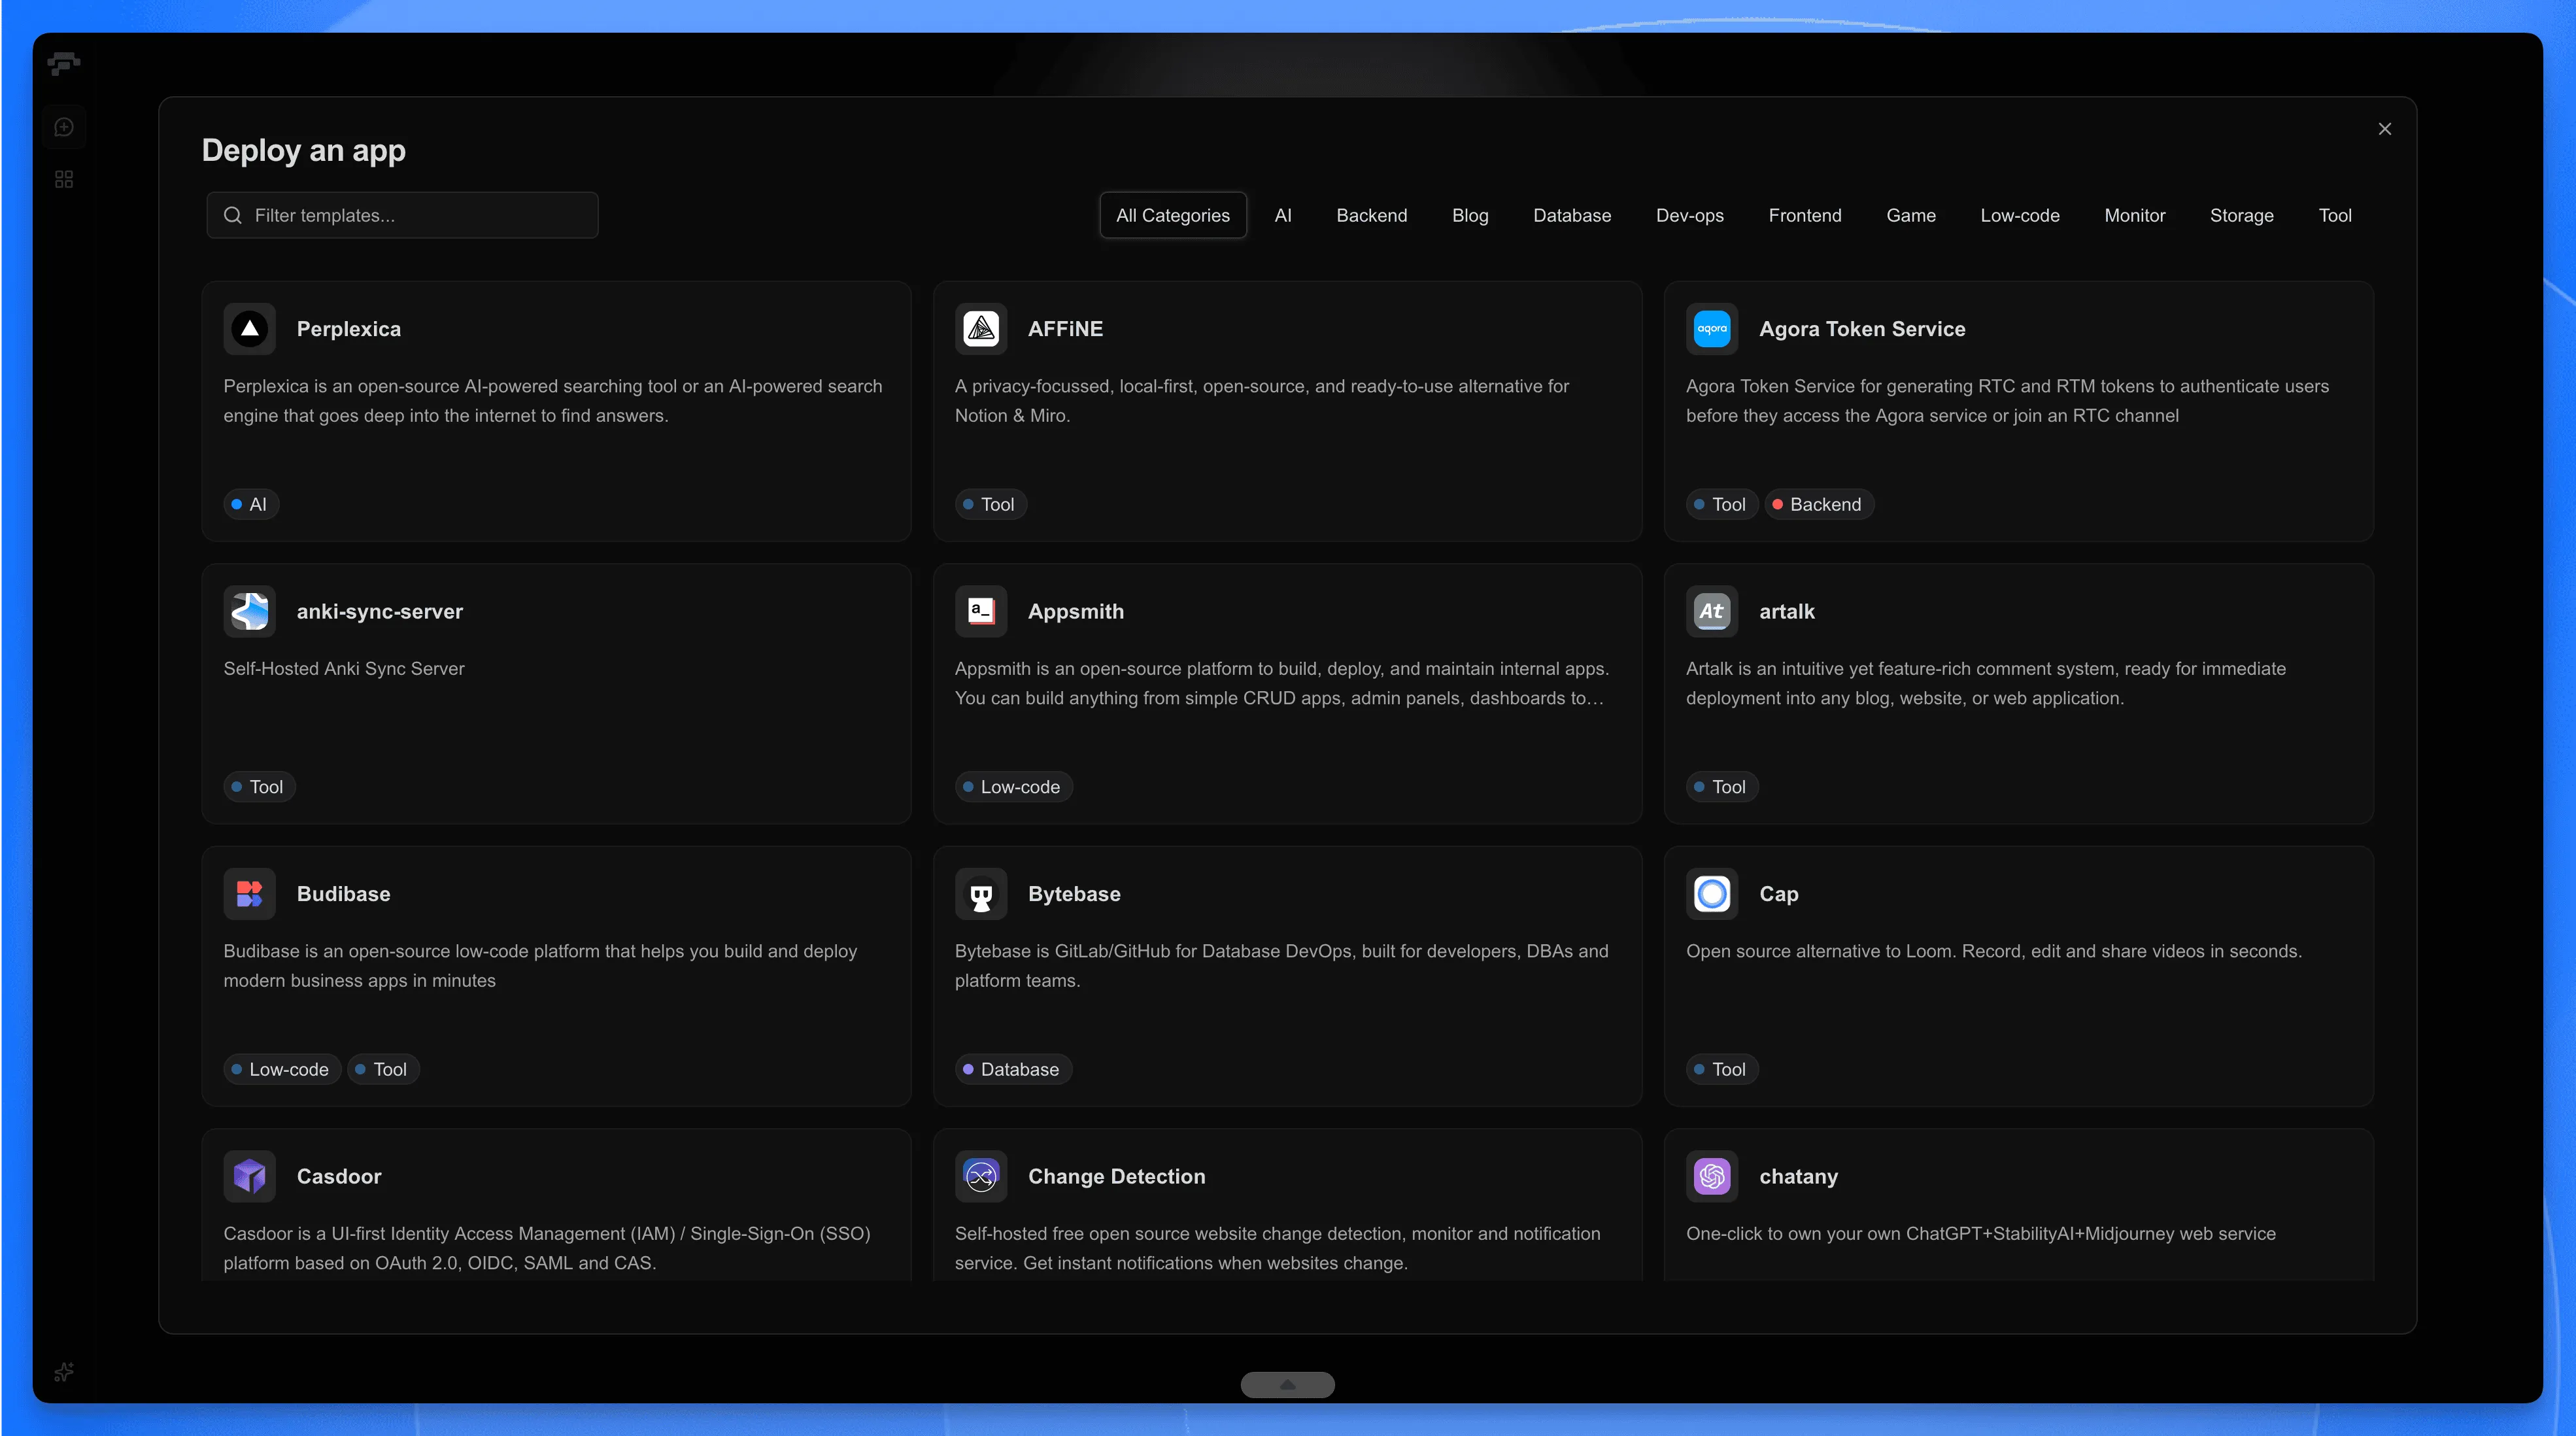Click the Change Detection app icon

(980, 1176)
